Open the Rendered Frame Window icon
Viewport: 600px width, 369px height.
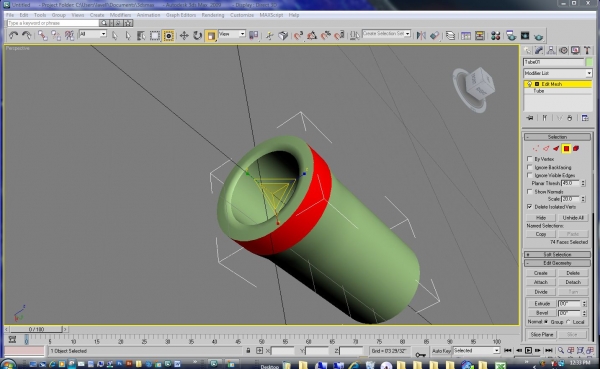525,36
